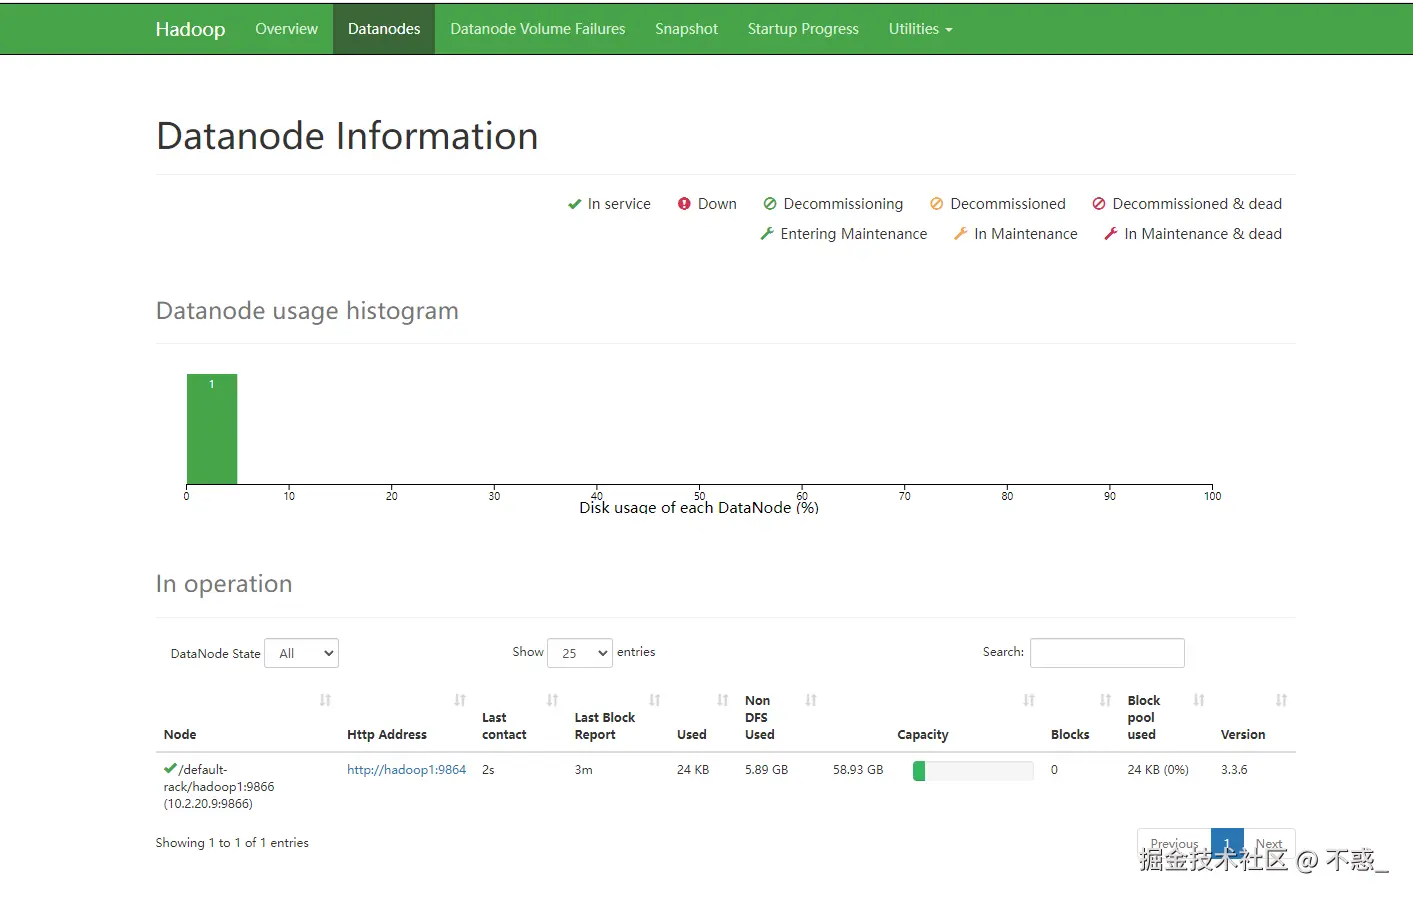Switch to the Snapshot tab
This screenshot has width=1413, height=898.
(686, 29)
